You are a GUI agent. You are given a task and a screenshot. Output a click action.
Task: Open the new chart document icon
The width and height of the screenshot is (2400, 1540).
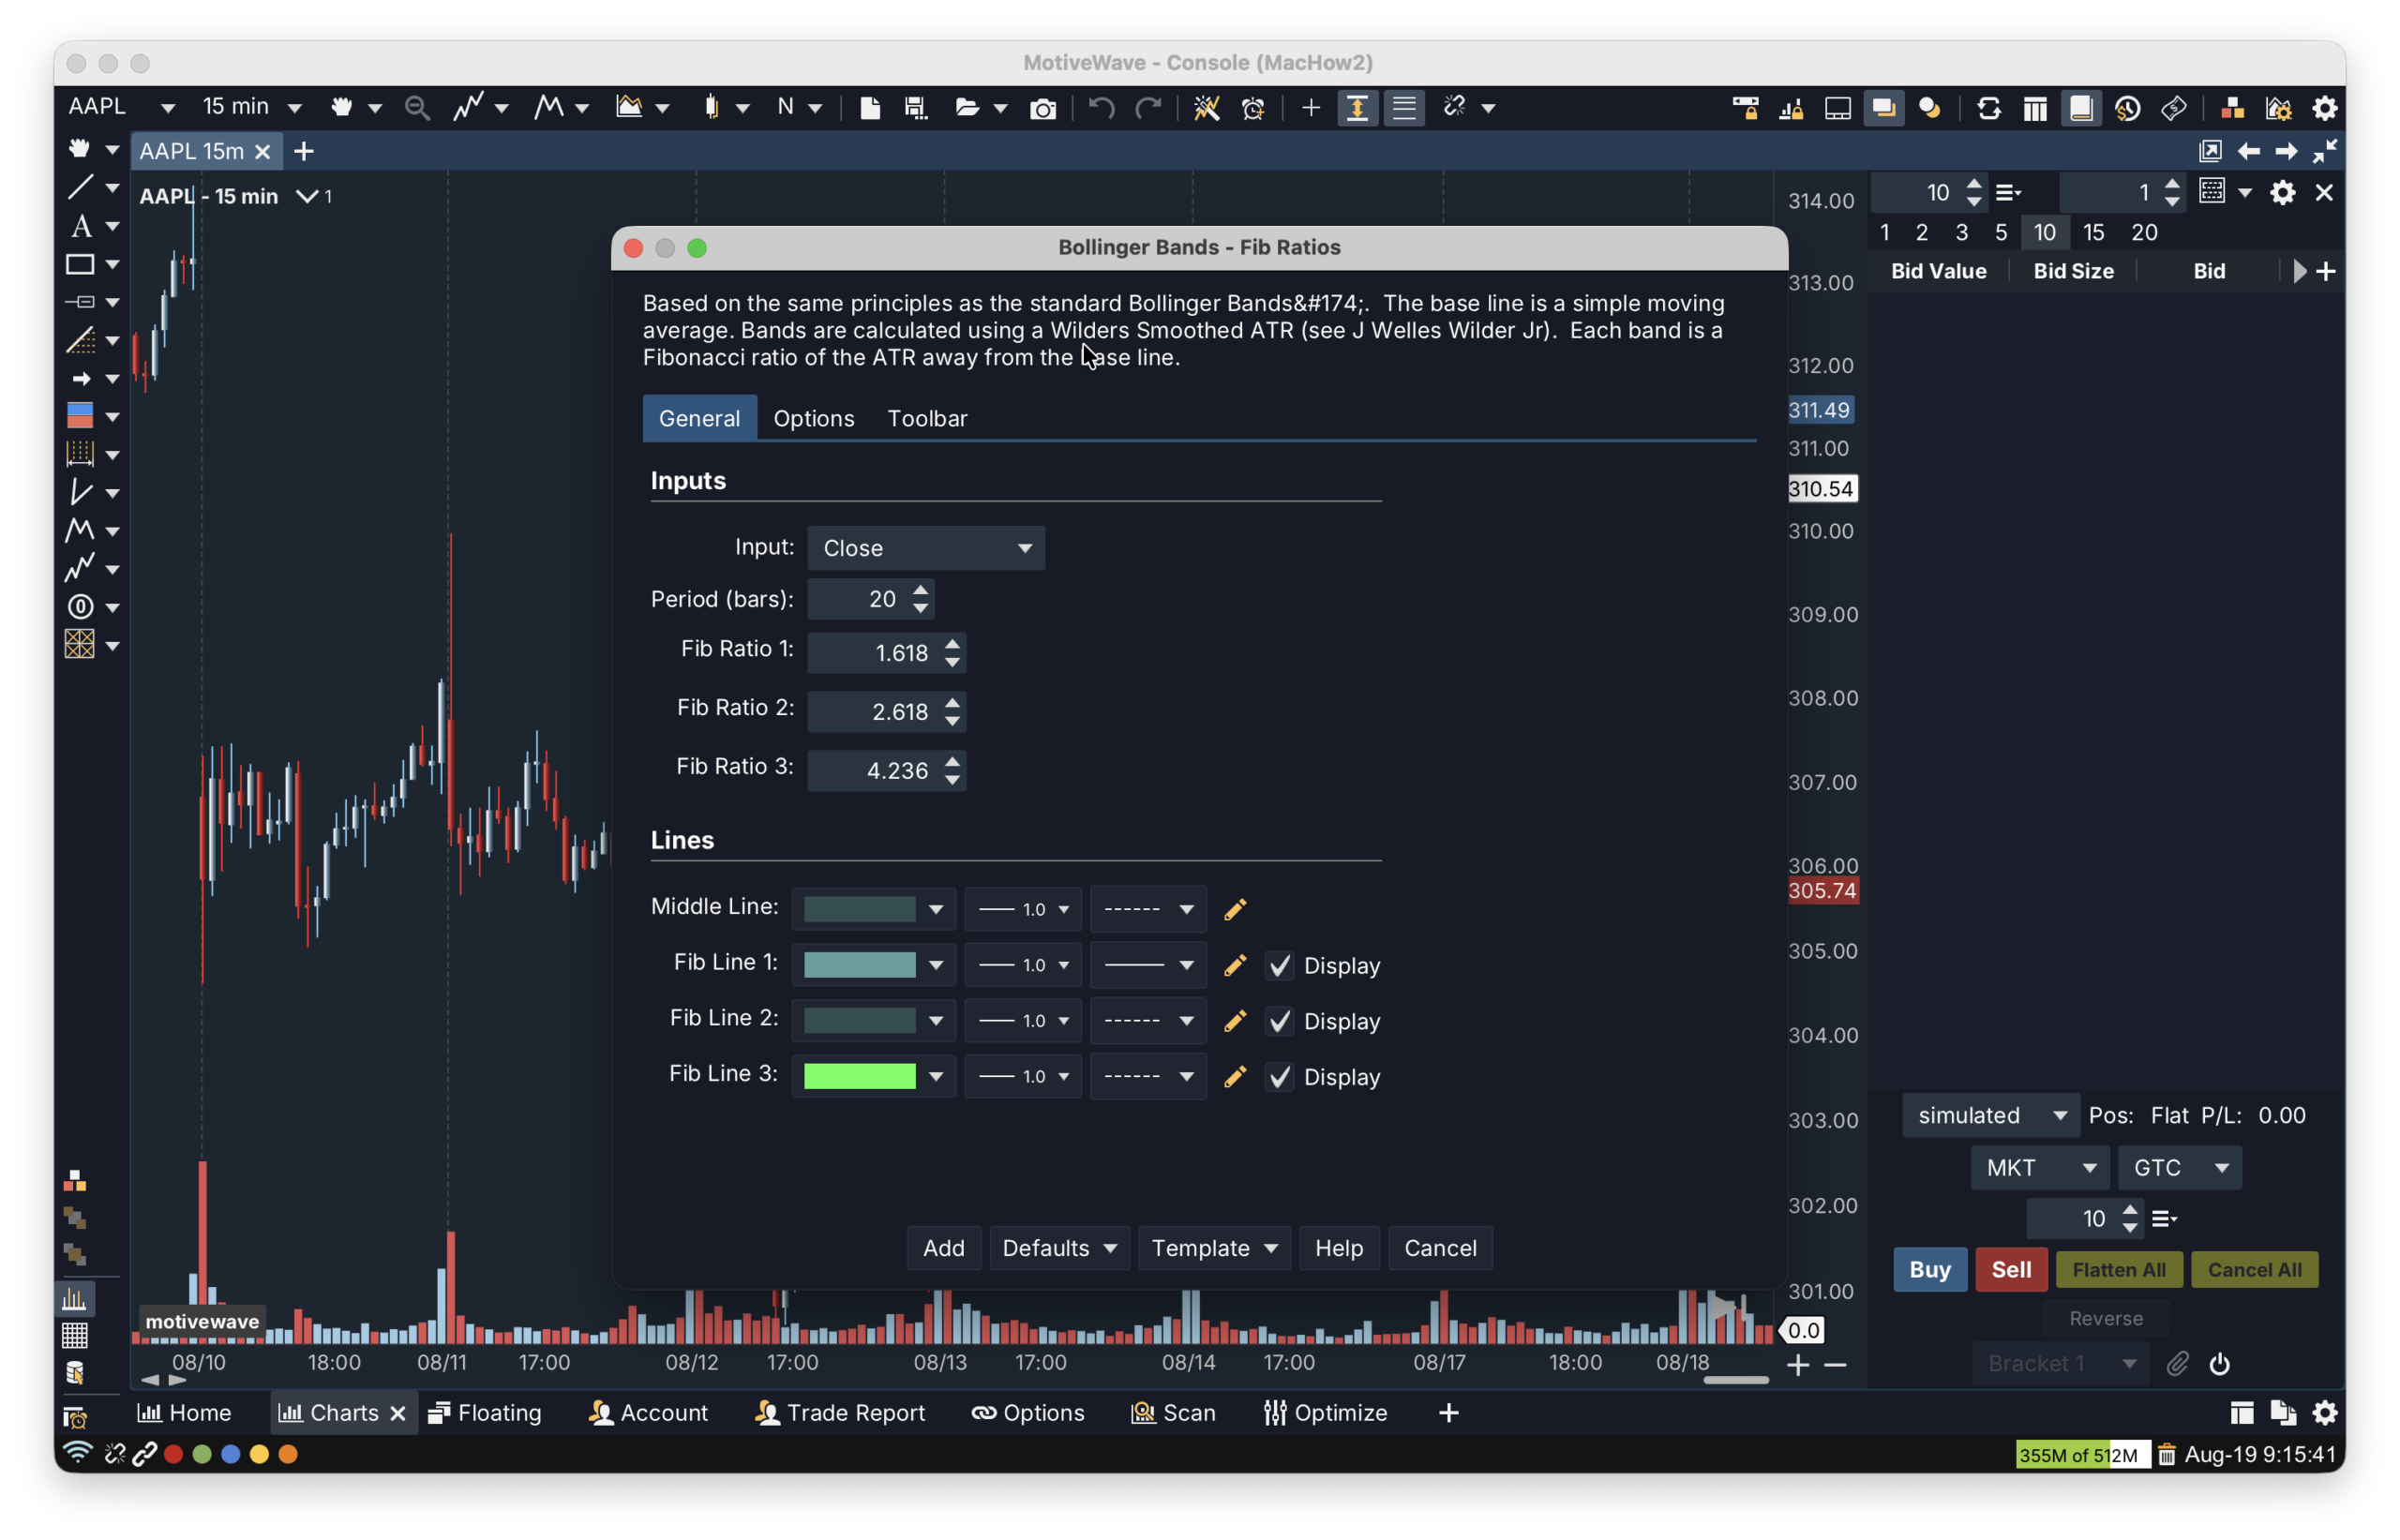(870, 107)
